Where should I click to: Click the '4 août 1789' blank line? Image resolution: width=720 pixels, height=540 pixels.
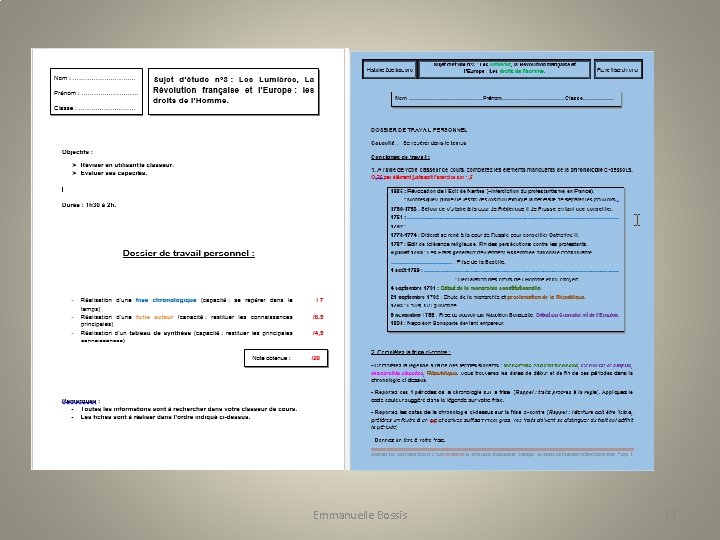pos(505,270)
